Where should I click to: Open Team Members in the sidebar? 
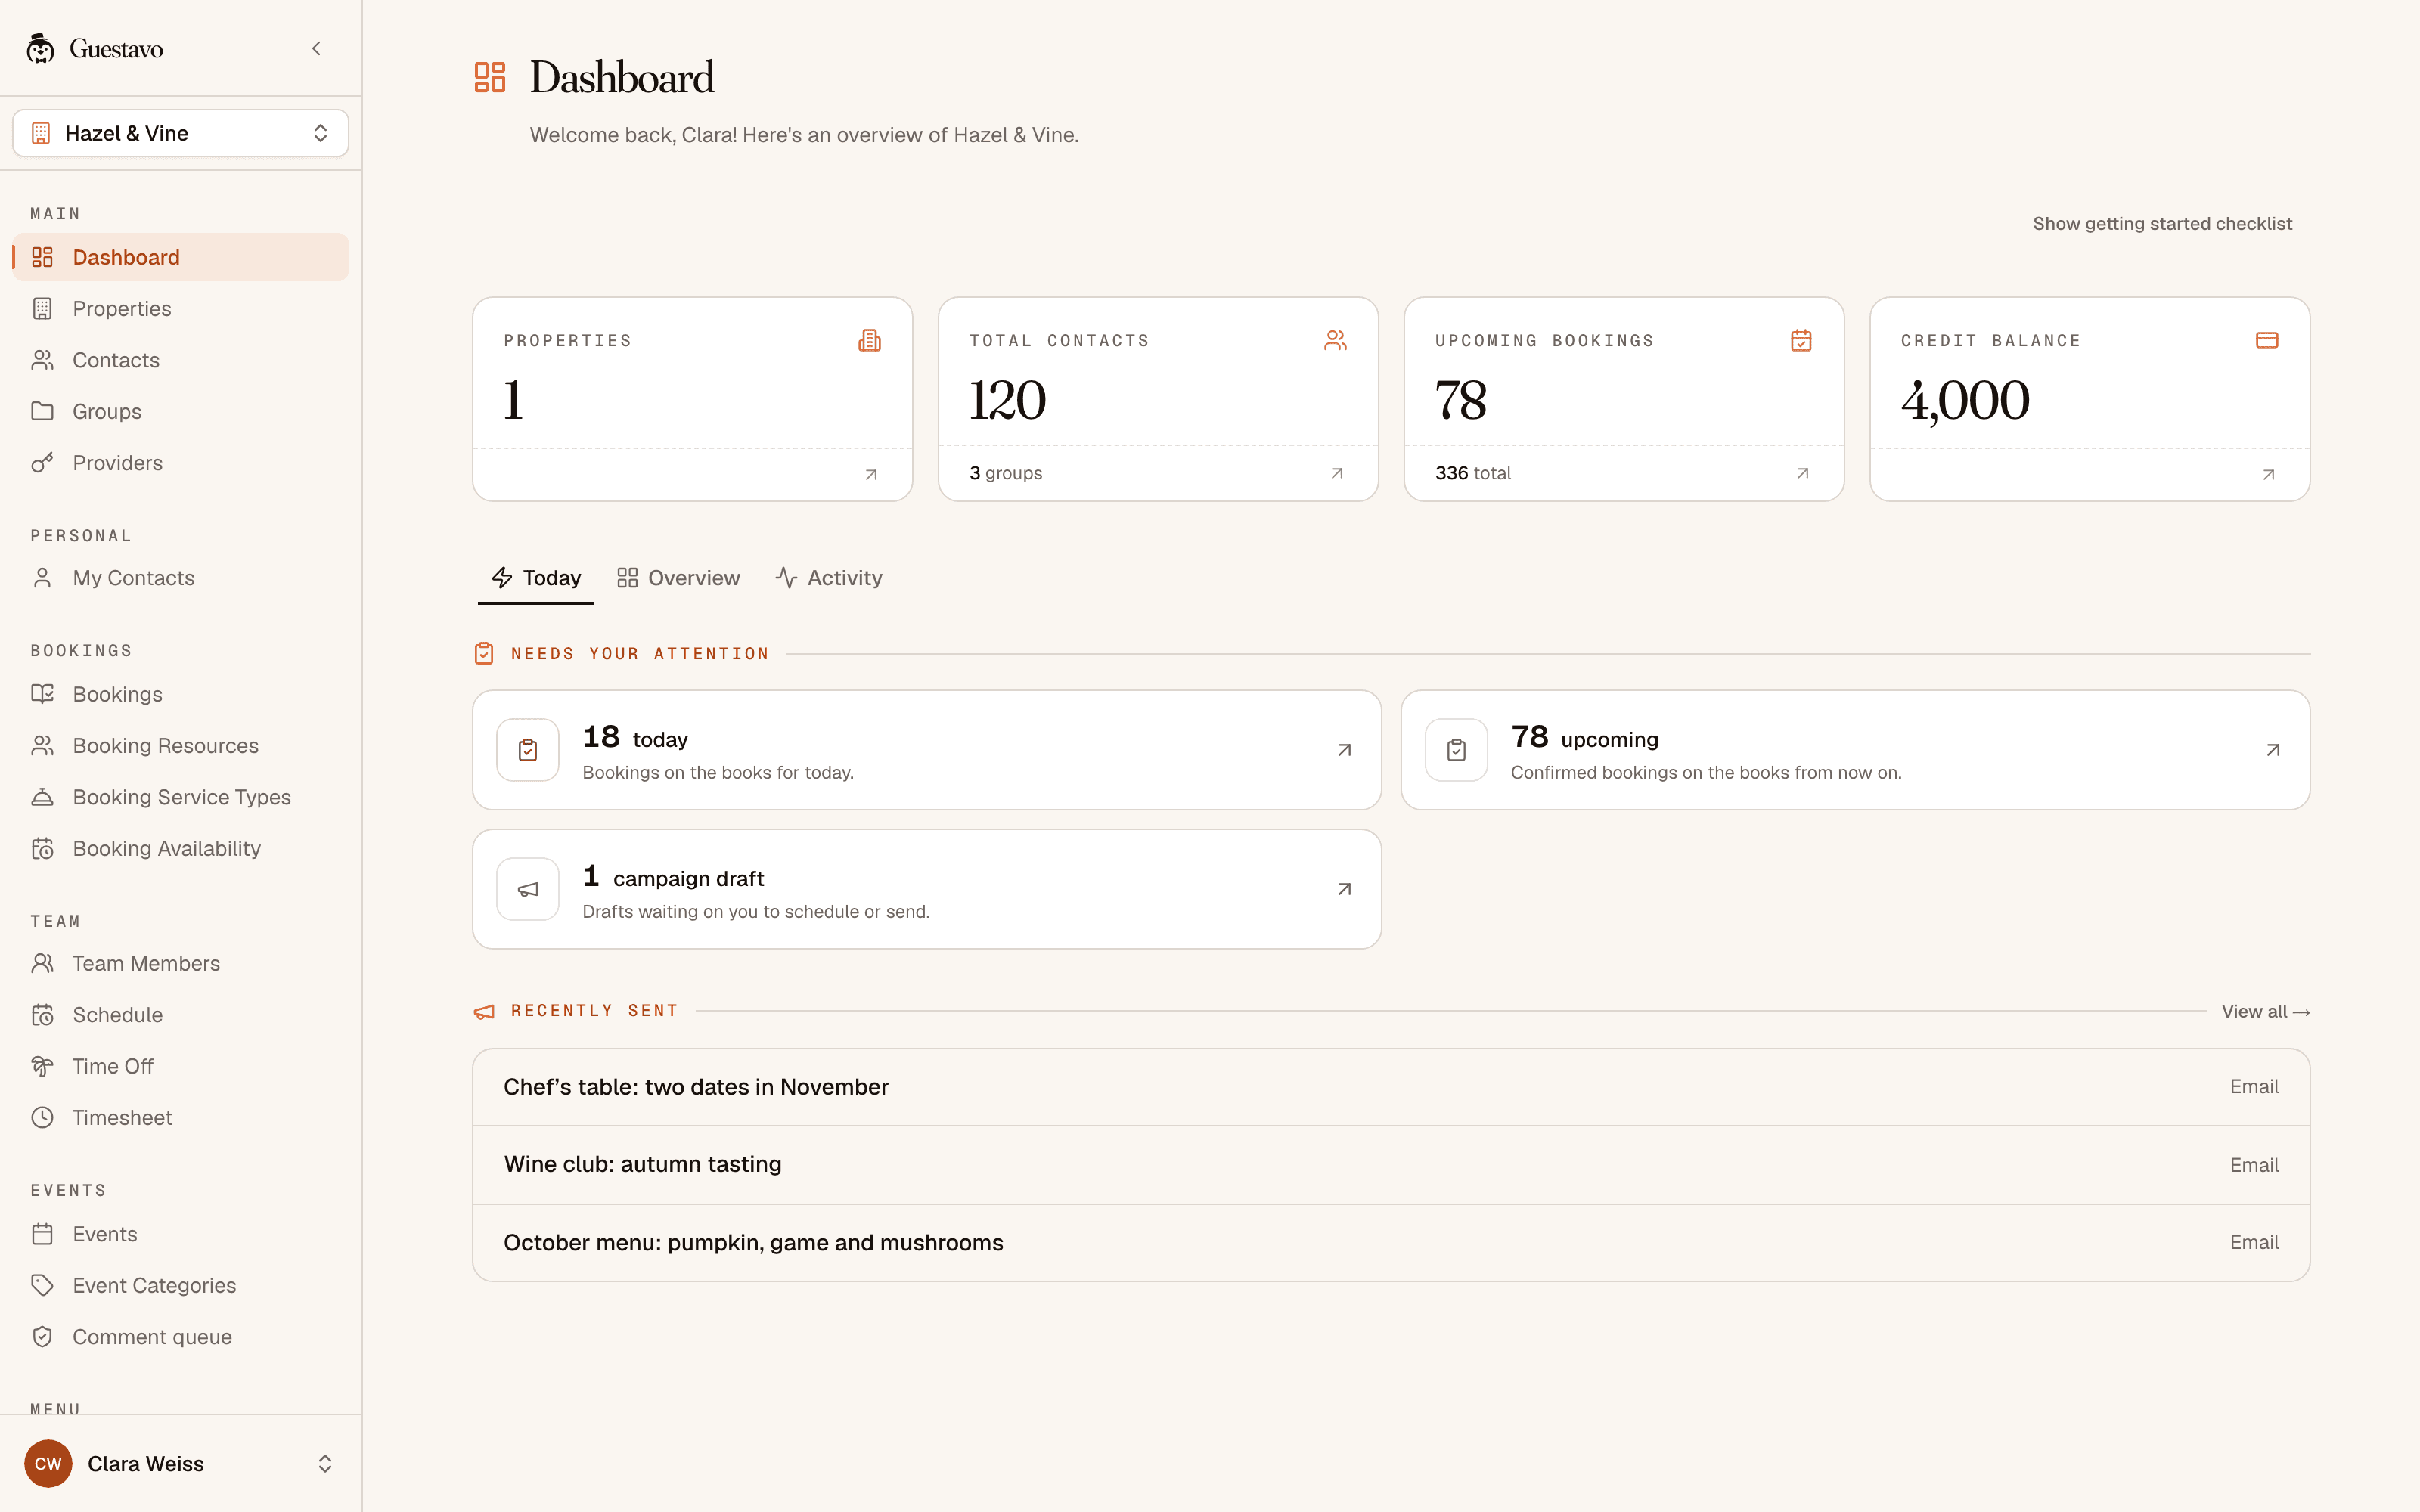point(180,963)
